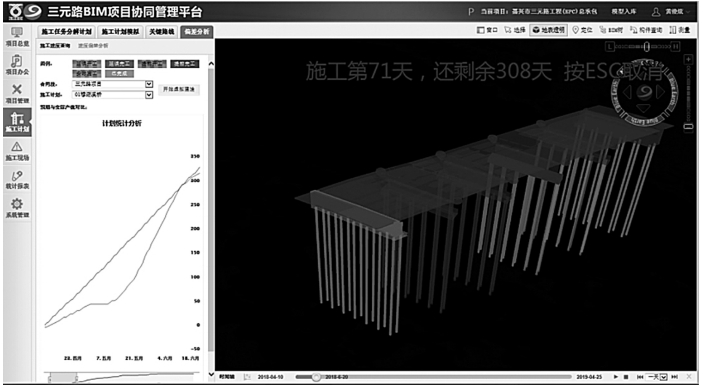The height and width of the screenshot is (388, 703).
Task: Click the 开始虚拟漫游 button
Action: click(x=179, y=90)
